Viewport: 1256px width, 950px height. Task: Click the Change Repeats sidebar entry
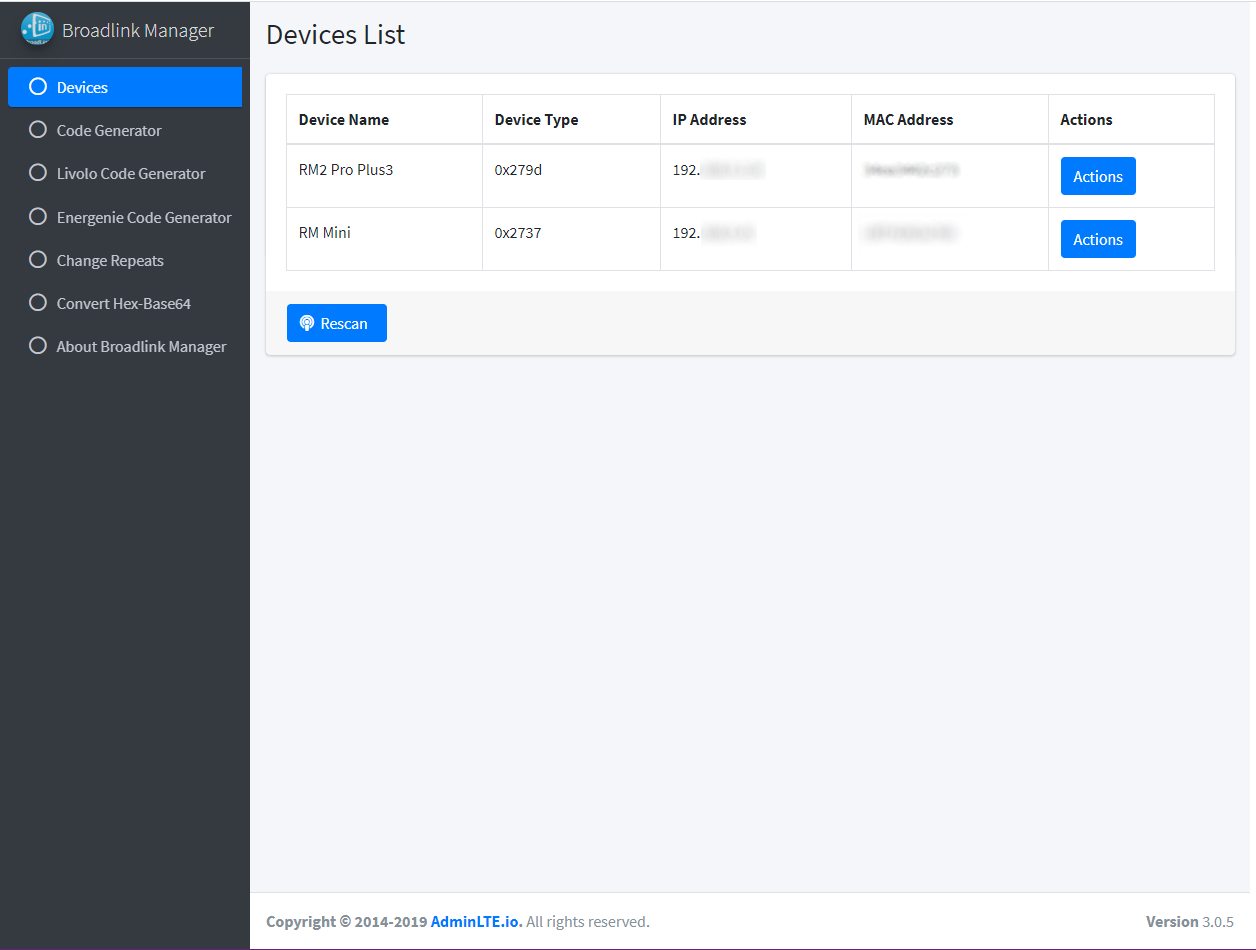110,260
